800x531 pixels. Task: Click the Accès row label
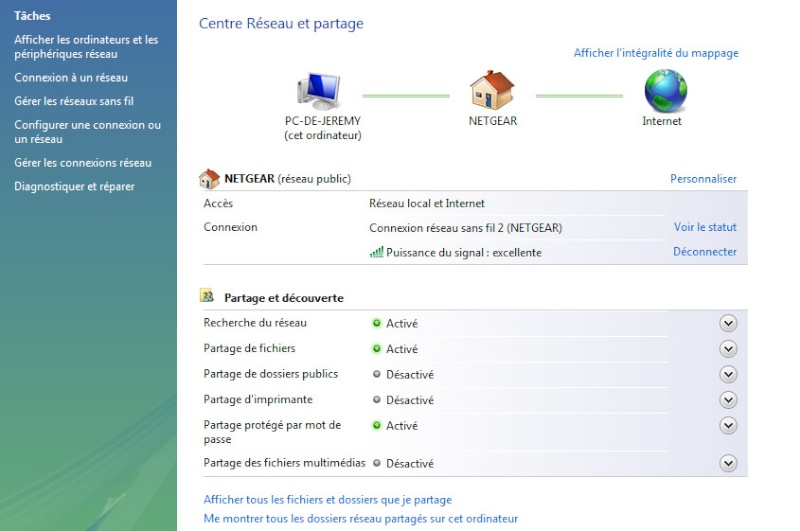click(x=218, y=203)
